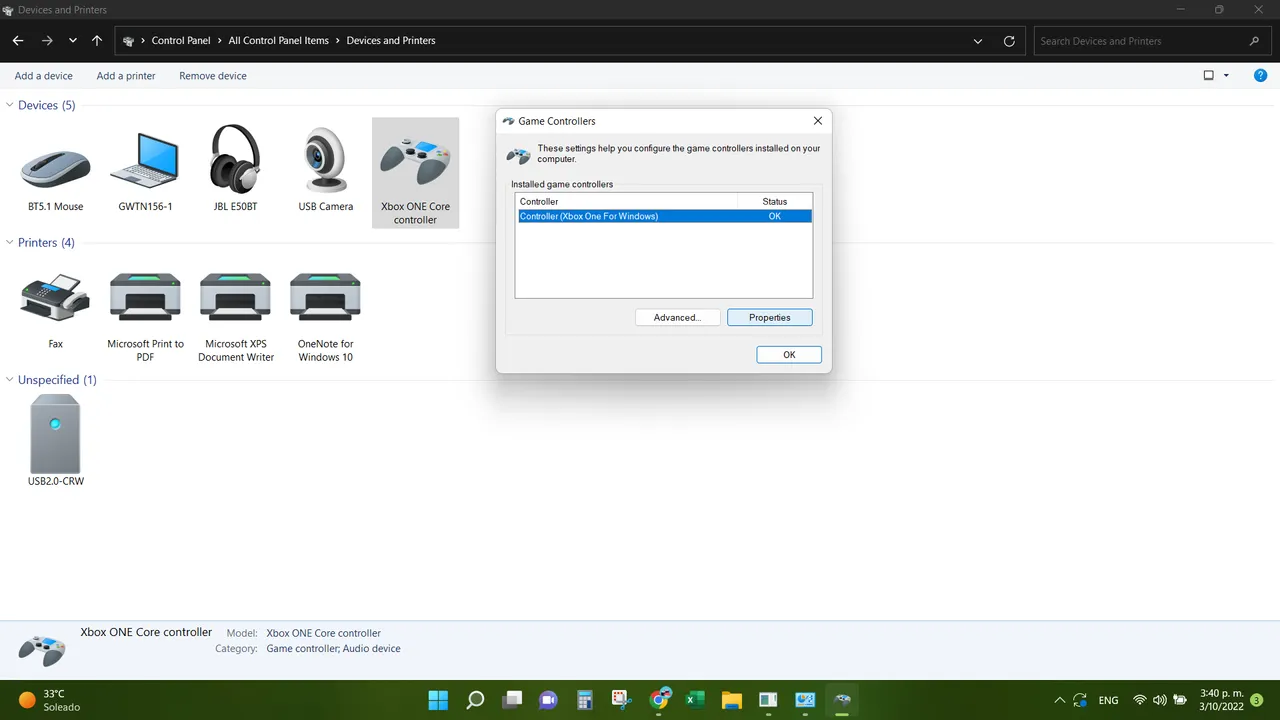Open Properties in Game Controllers dialog
Viewport: 1280px width, 720px height.
(770, 318)
